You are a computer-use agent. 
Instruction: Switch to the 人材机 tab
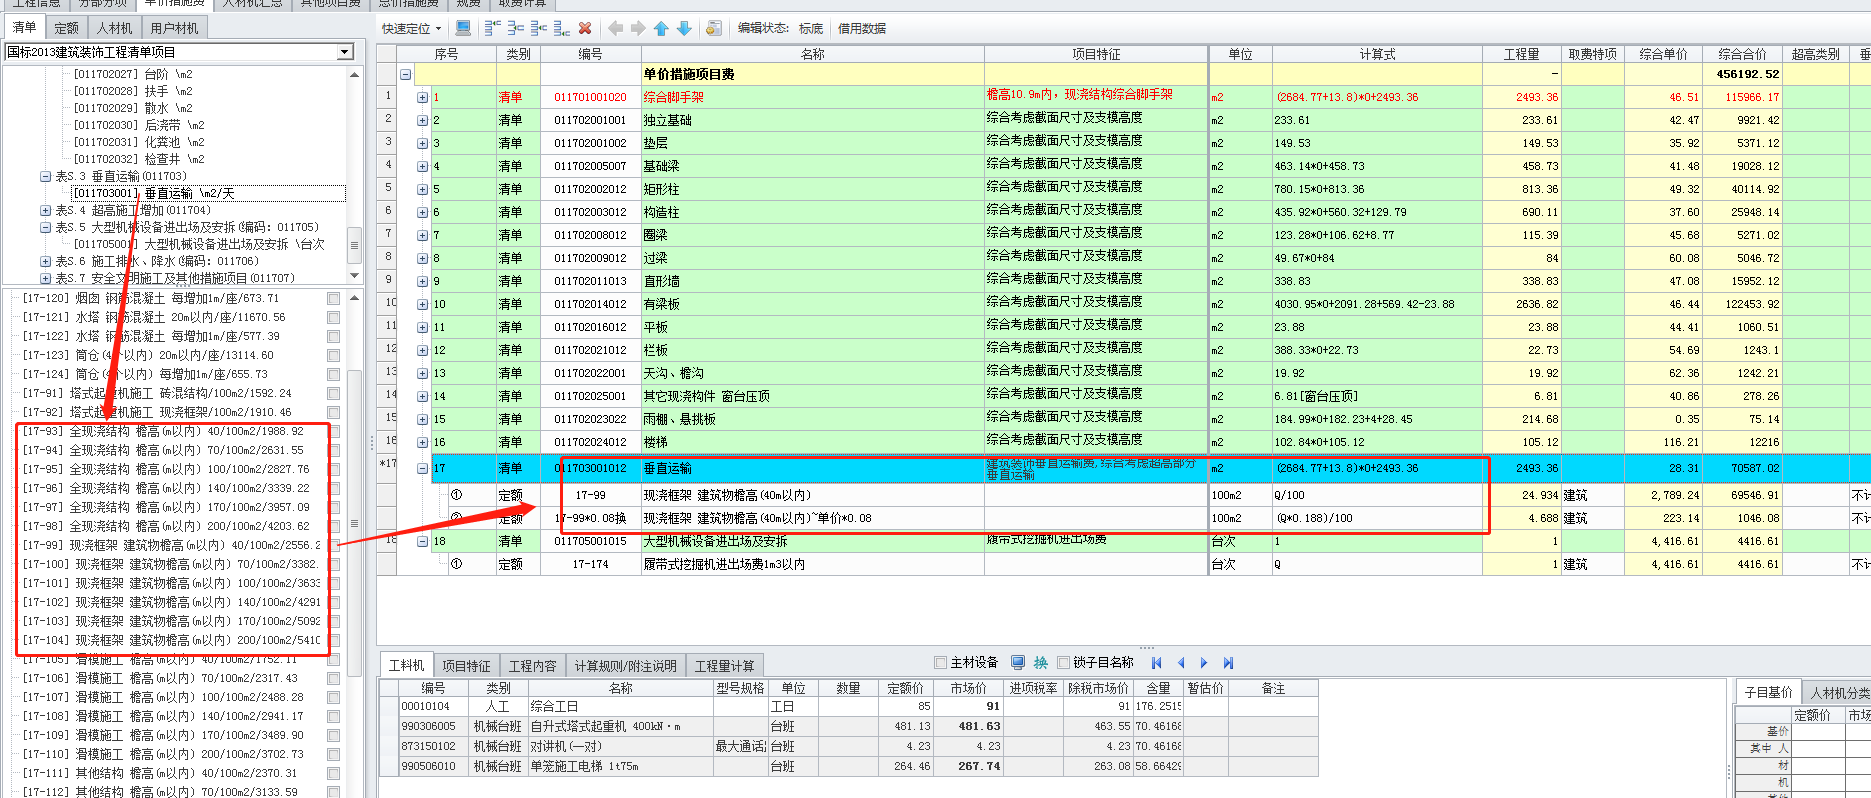coord(114,28)
